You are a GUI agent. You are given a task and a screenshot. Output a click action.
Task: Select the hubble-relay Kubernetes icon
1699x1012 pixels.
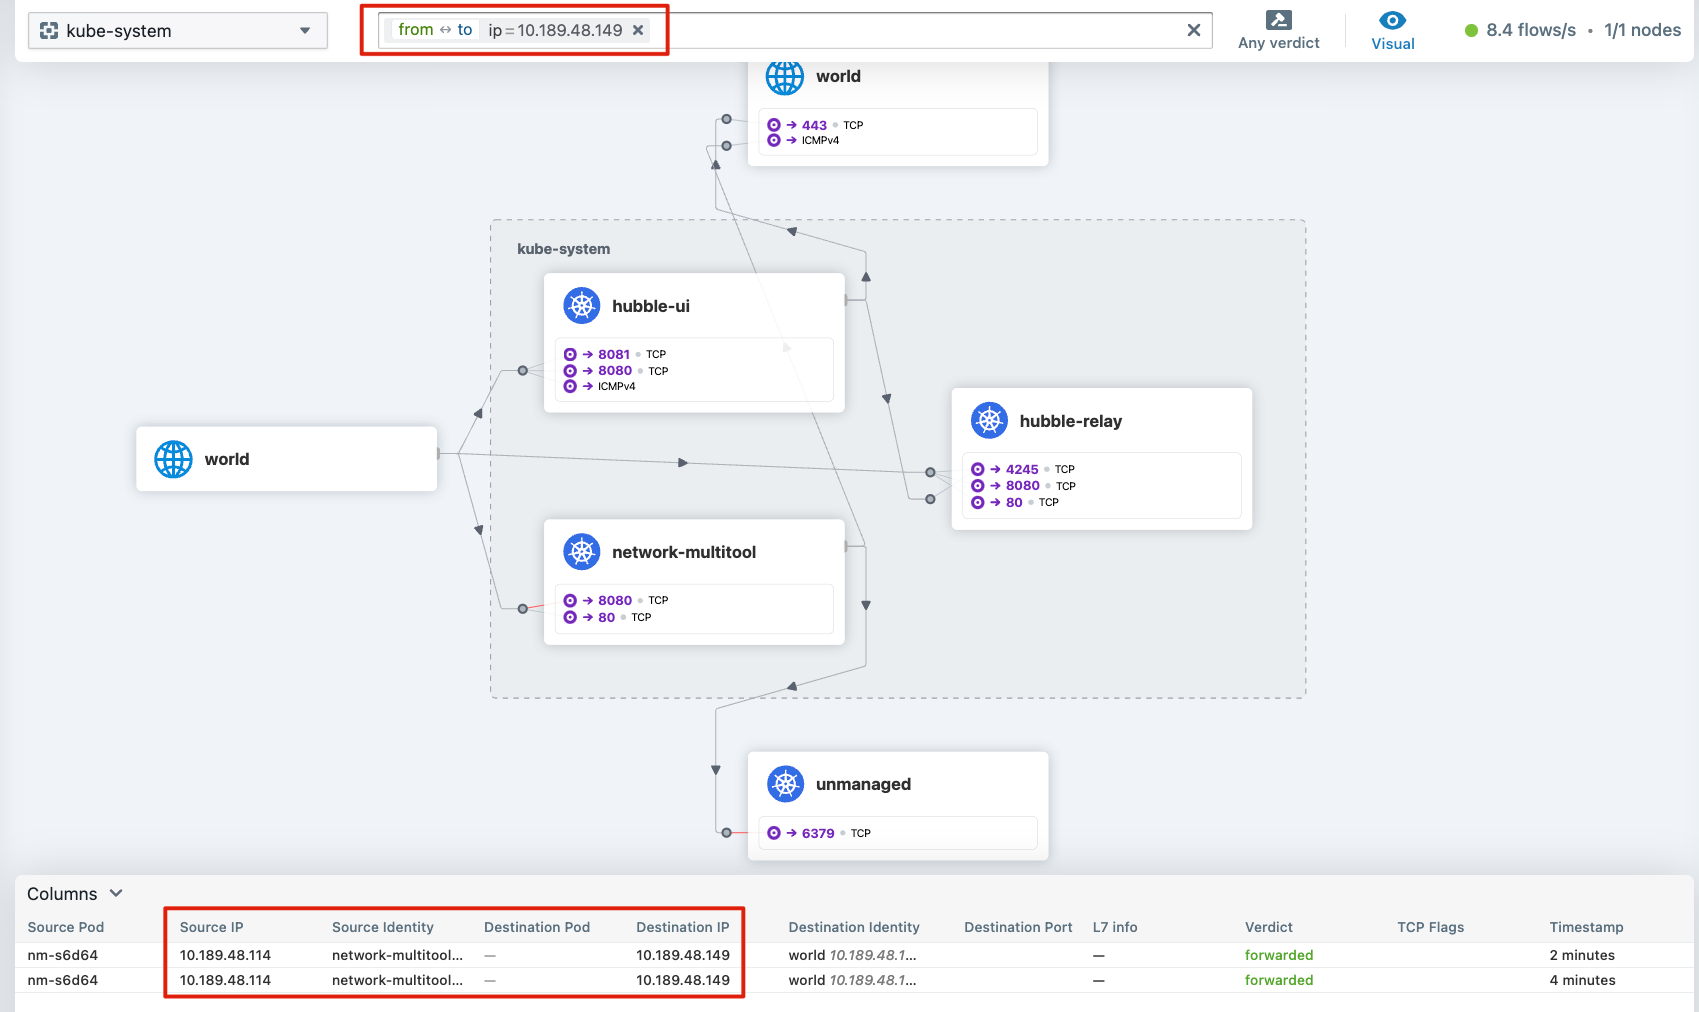(989, 421)
